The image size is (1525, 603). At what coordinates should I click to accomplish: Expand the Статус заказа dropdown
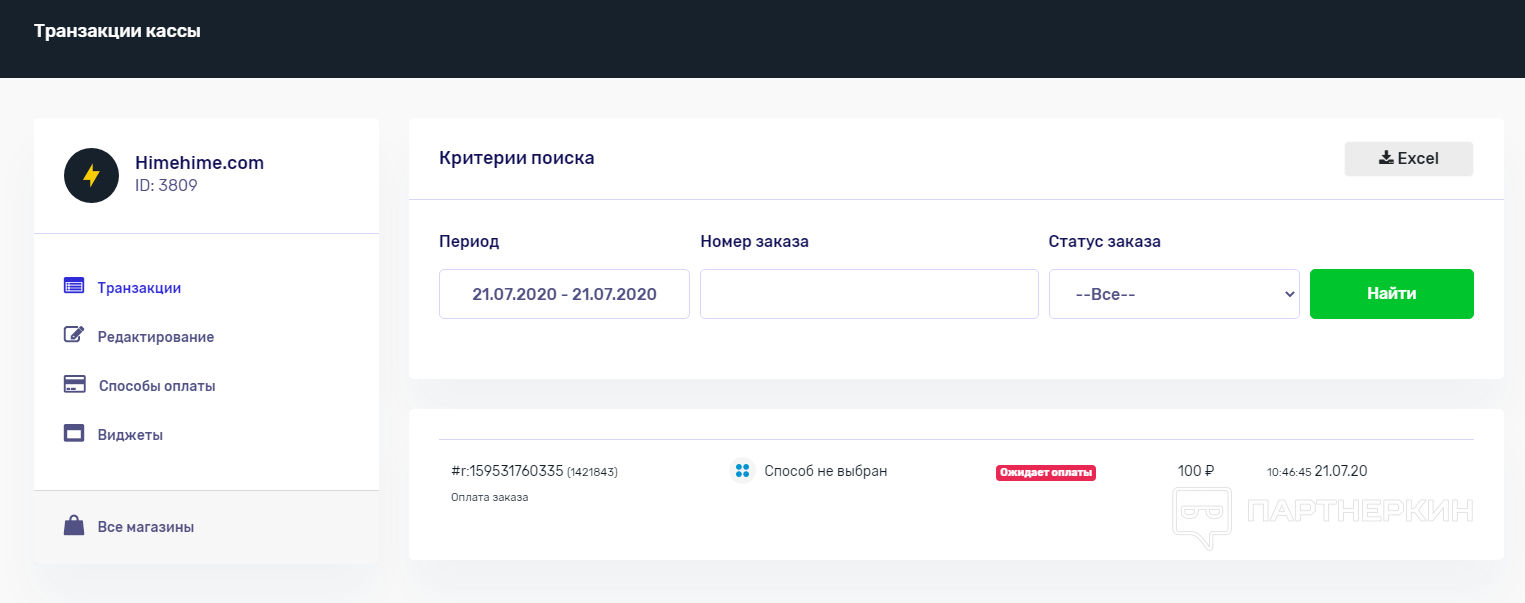[x=1173, y=294]
